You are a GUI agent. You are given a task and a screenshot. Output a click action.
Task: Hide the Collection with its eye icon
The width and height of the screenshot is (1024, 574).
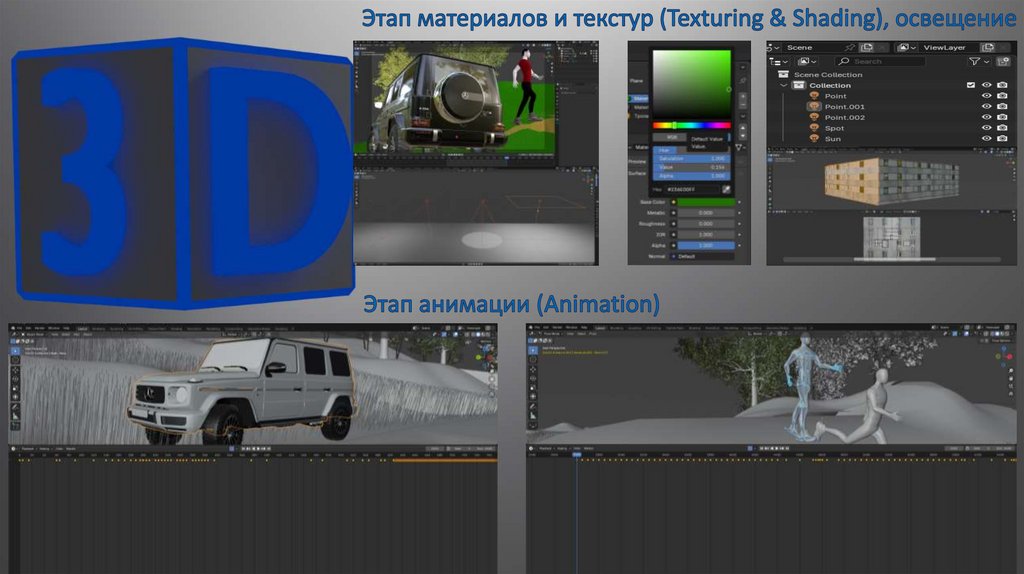987,85
